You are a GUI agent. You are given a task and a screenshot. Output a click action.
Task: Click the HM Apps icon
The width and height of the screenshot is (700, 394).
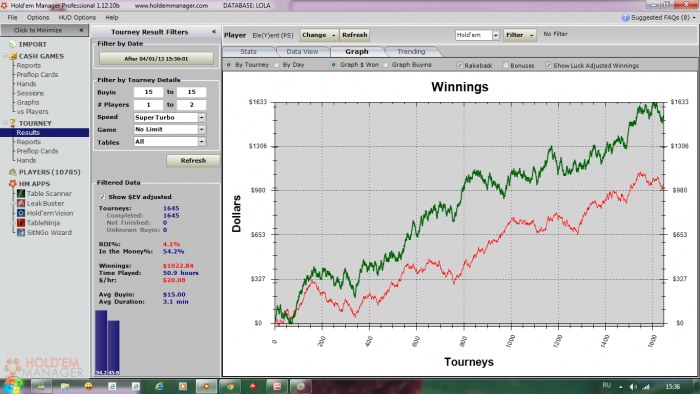point(12,184)
